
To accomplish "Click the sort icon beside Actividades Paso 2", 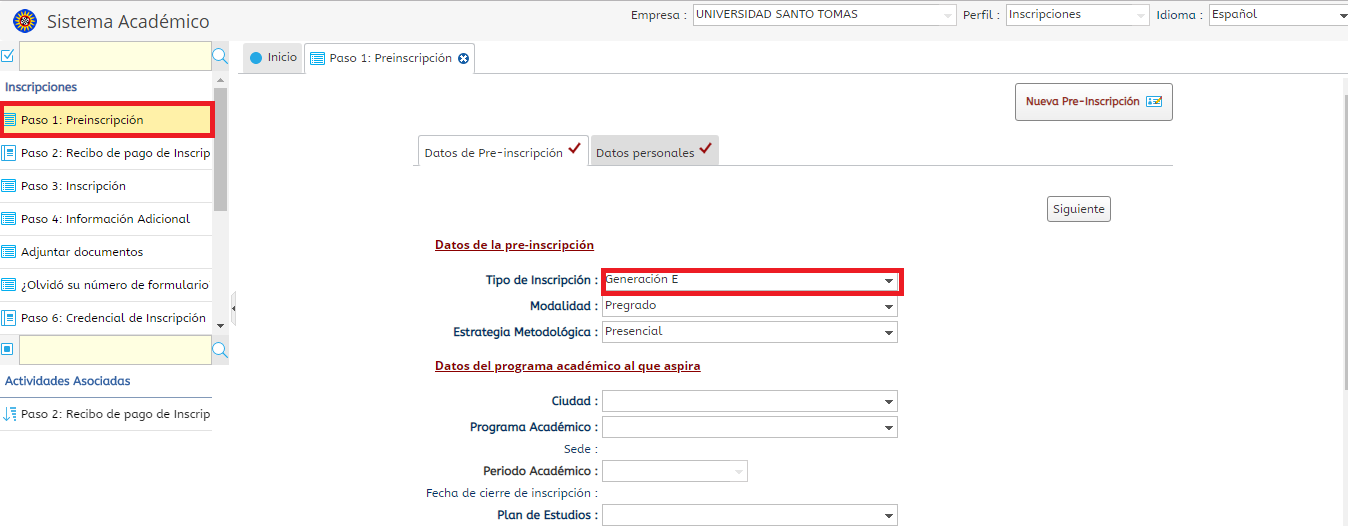I will [x=9, y=414].
